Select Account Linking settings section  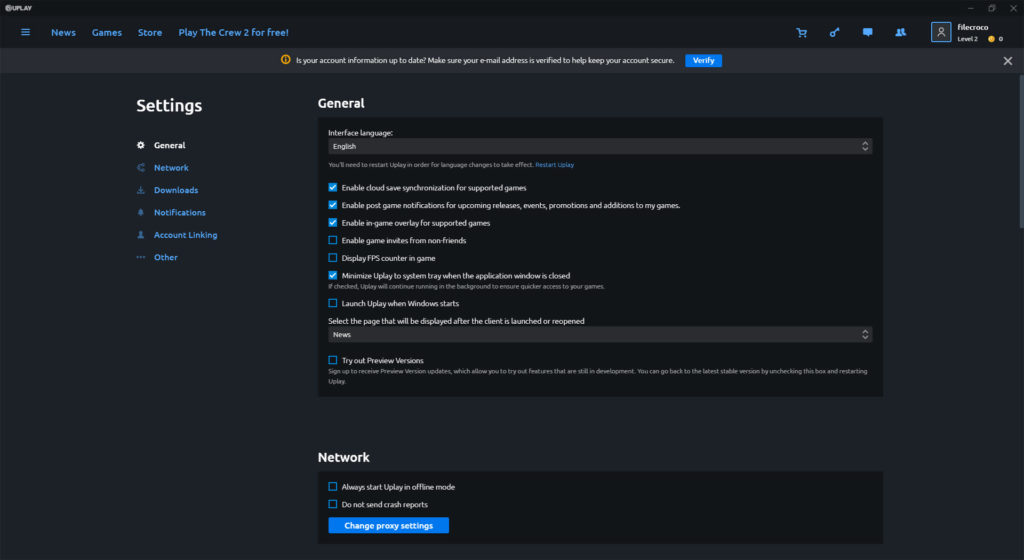[185, 235]
